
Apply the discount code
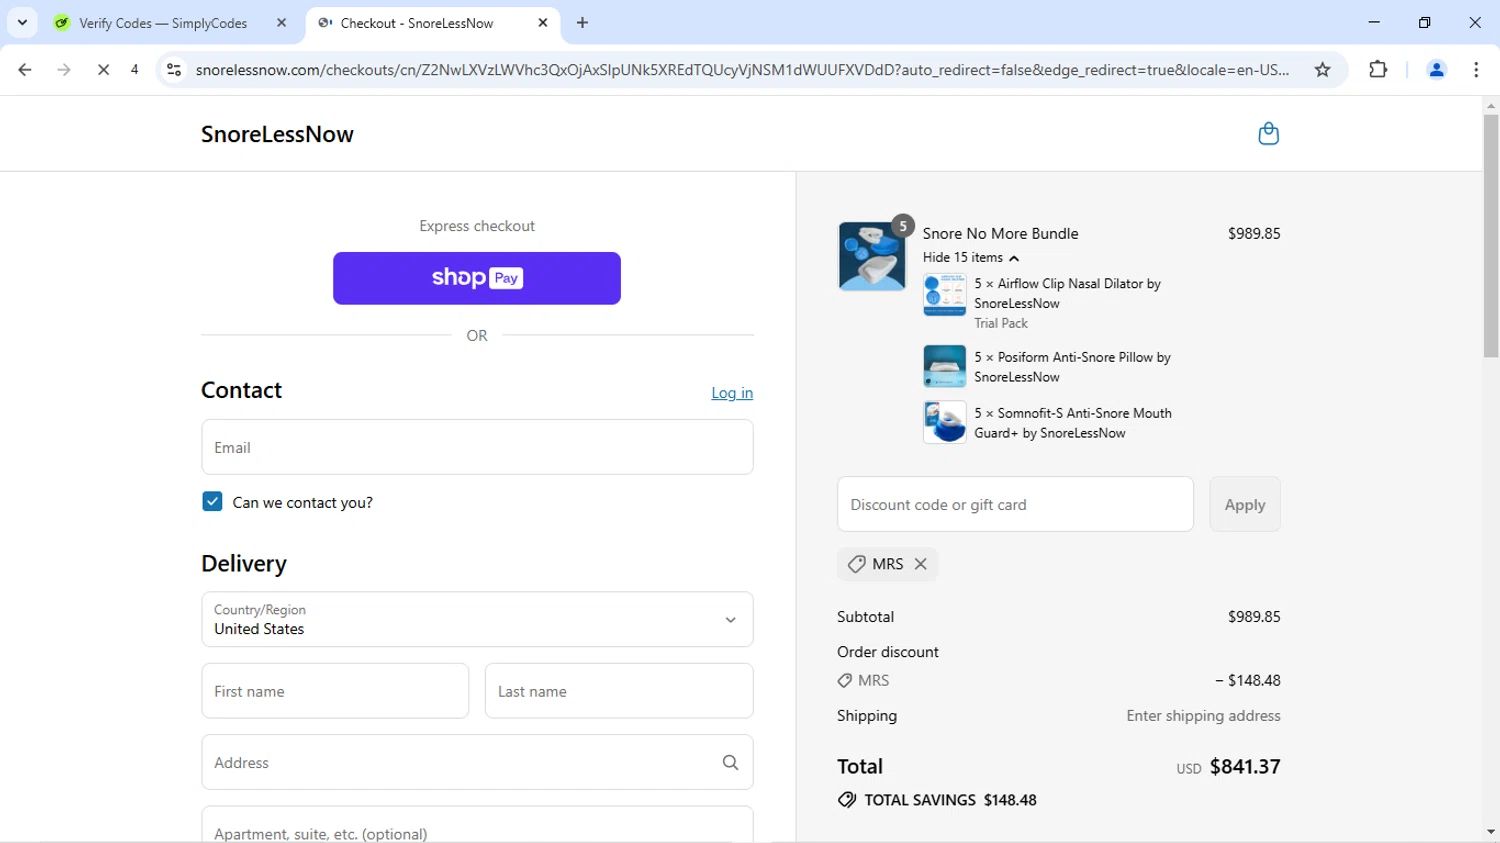tap(1245, 505)
